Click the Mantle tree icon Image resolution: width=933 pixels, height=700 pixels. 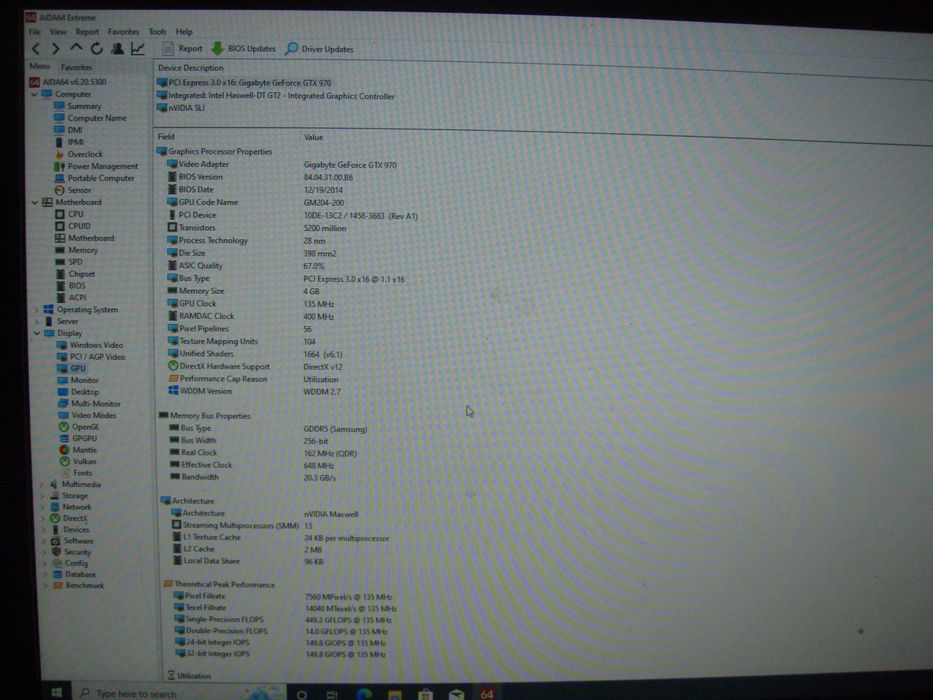pyautogui.click(x=64, y=450)
